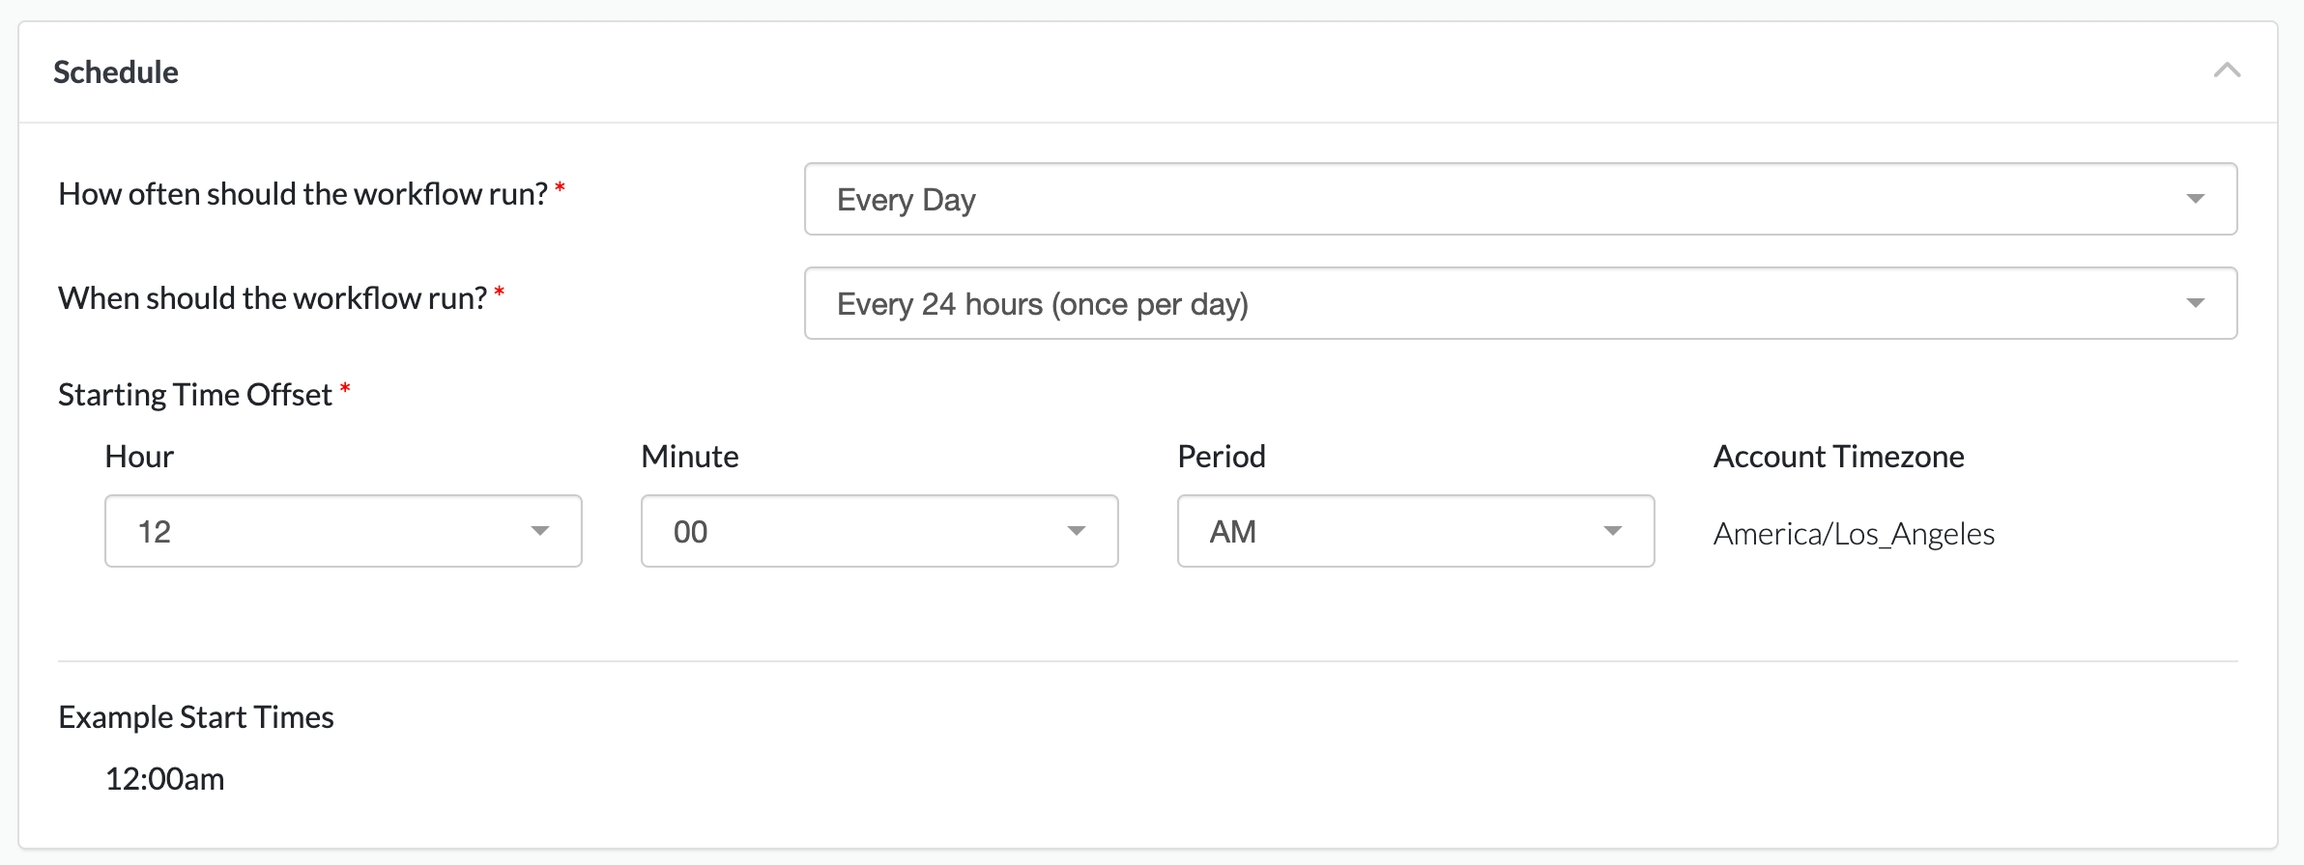This screenshot has width=2304, height=865.
Task: Collapse the Schedule section using the chevron
Action: pos(2226,70)
